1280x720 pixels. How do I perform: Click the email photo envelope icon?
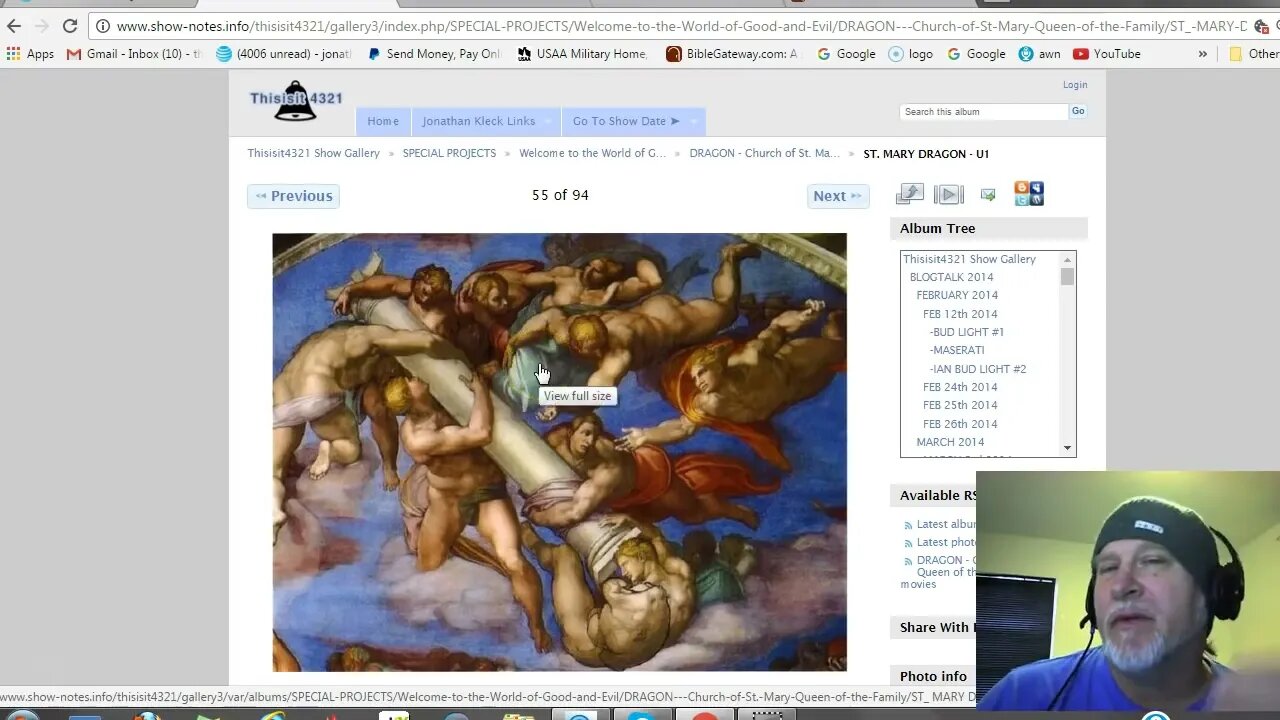point(988,195)
